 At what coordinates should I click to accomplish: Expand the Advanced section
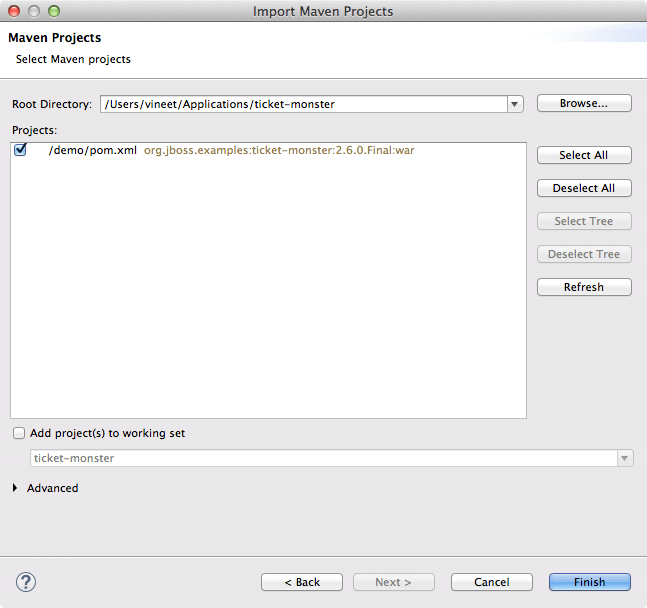(x=16, y=488)
